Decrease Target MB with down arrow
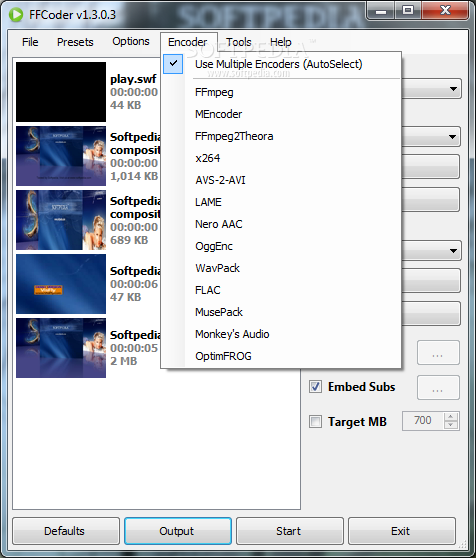 451,425
